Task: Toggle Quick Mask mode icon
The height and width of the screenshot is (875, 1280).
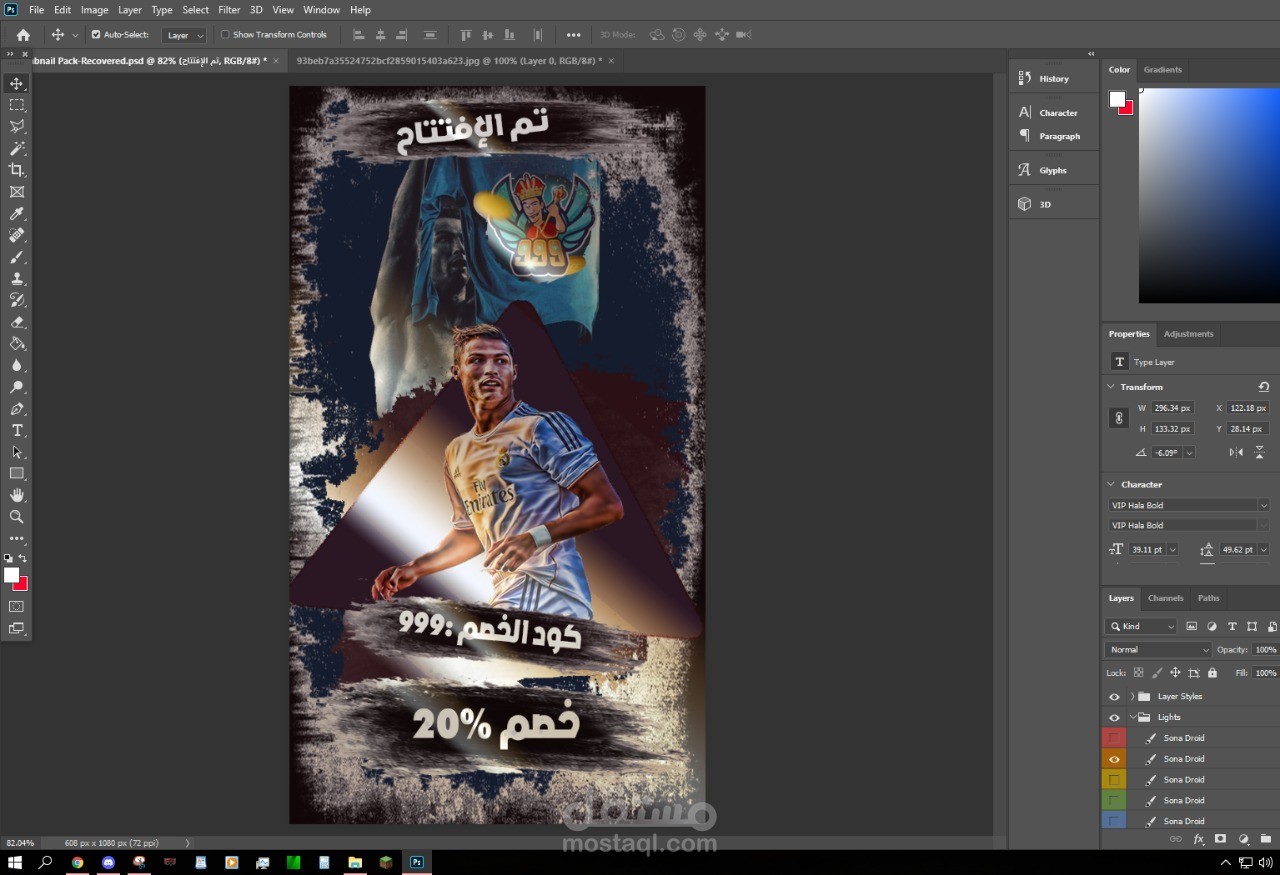Action: [x=17, y=606]
